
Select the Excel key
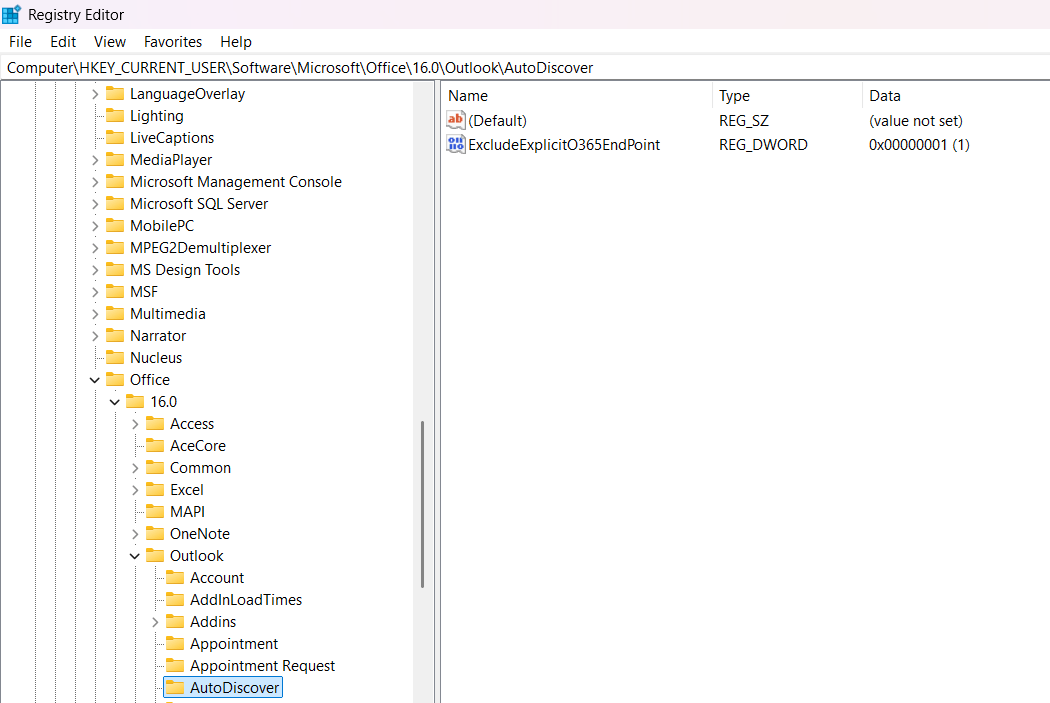186,489
